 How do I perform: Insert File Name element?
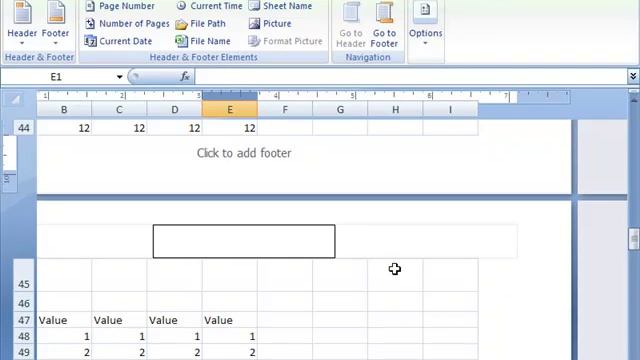click(x=203, y=41)
